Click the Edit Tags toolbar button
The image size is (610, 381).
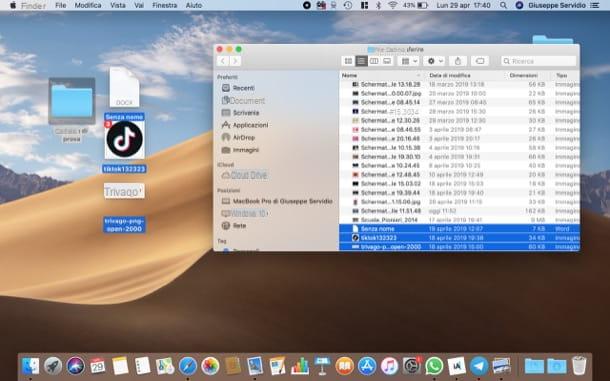click(x=480, y=61)
